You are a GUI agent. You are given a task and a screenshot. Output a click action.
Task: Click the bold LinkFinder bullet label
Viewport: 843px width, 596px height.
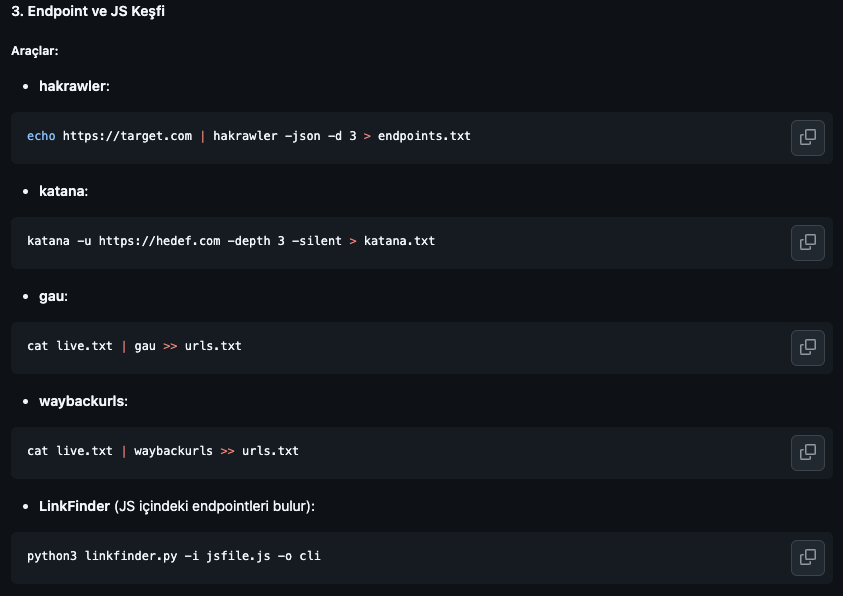74,506
